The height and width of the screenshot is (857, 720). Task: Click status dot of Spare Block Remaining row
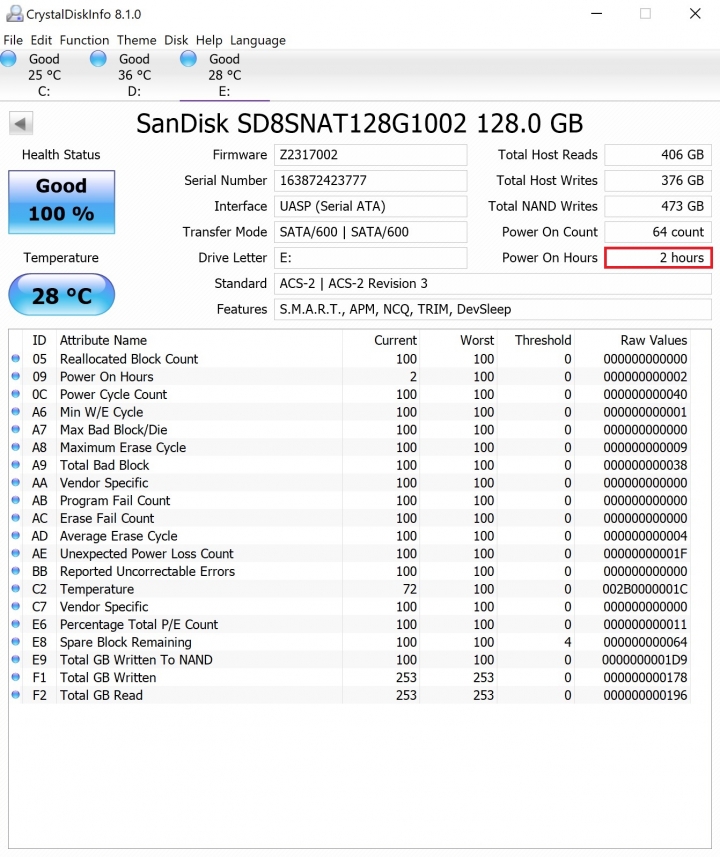click(15, 642)
